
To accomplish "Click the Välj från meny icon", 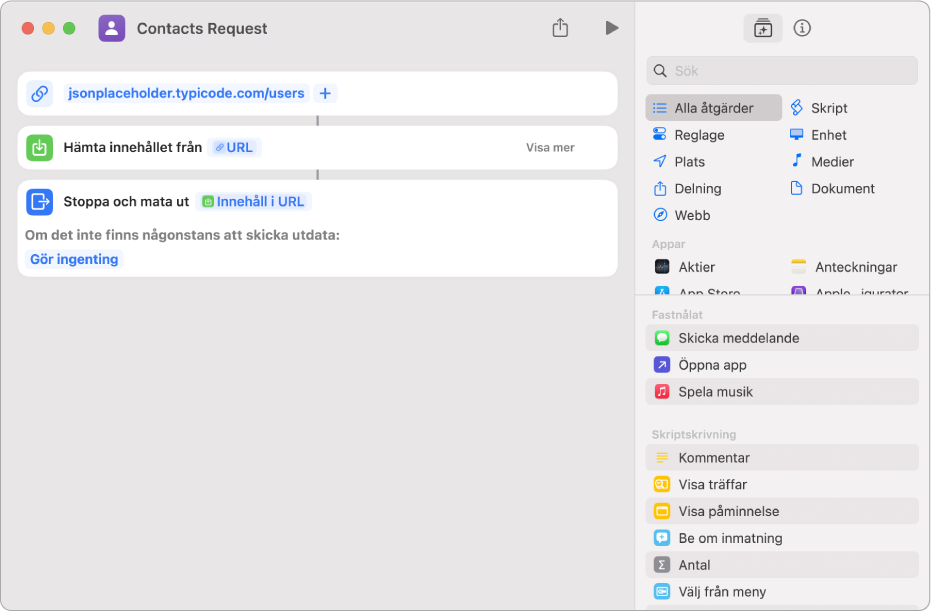I will [x=662, y=591].
